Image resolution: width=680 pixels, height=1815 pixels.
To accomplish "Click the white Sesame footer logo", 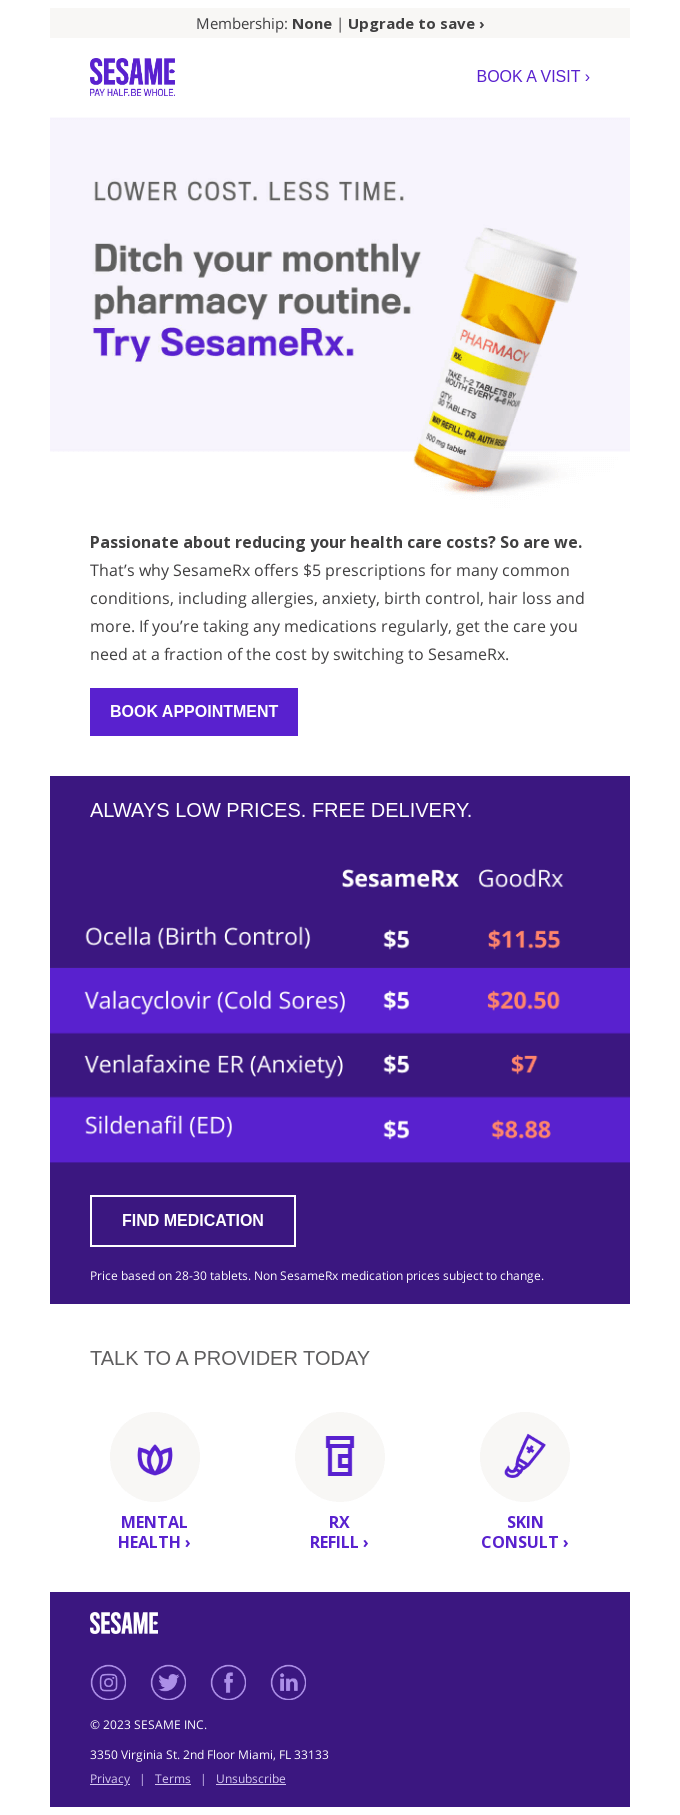I will coord(124,1623).
